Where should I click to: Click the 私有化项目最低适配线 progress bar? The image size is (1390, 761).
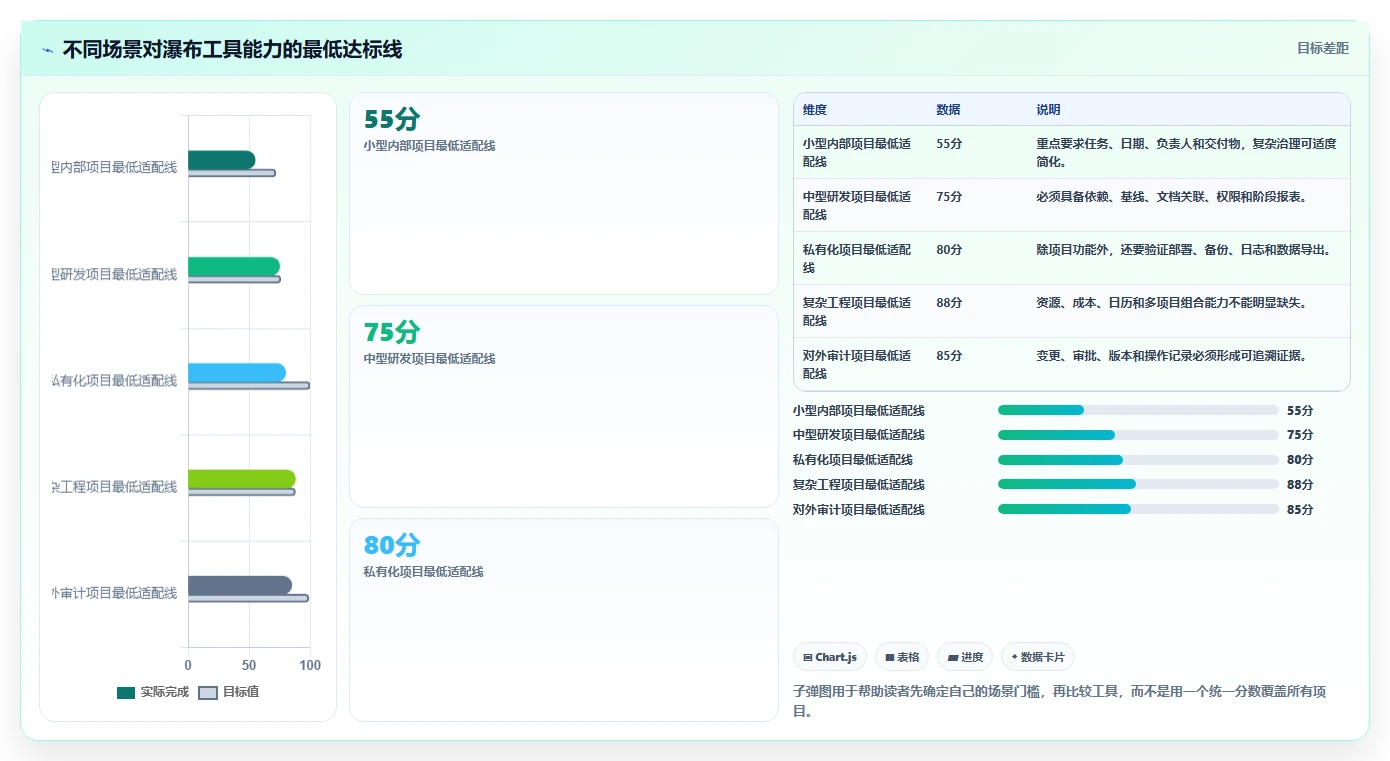[x=1138, y=460]
